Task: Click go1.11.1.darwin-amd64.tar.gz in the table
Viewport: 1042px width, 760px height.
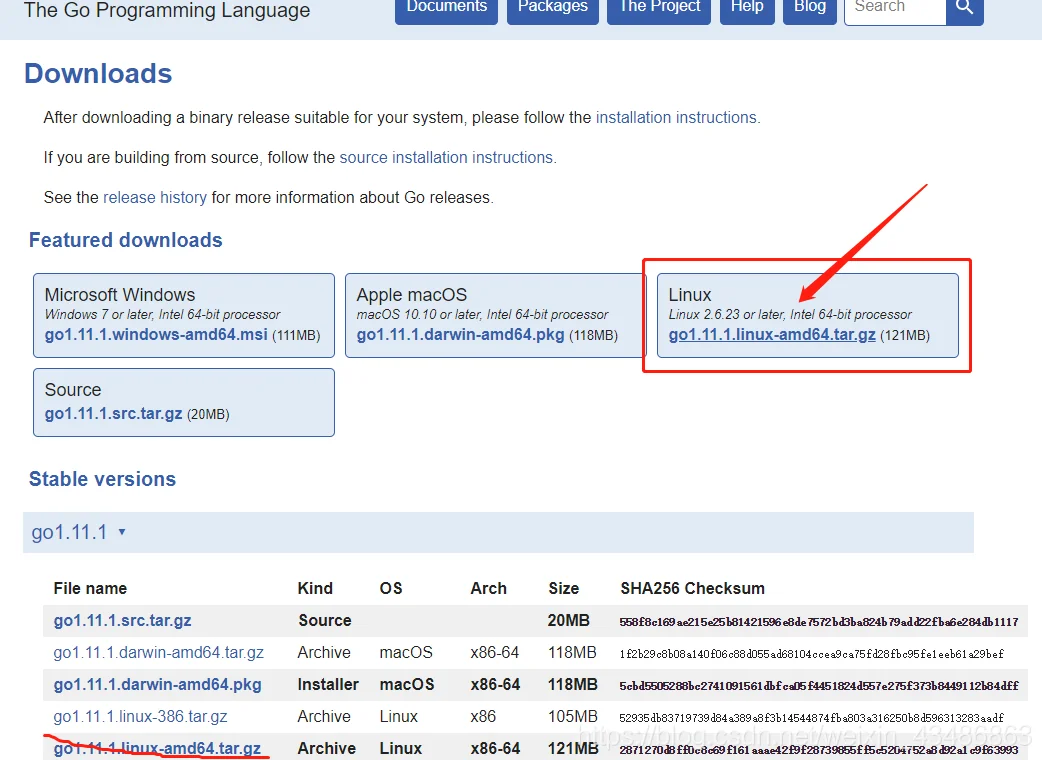Action: click(x=159, y=652)
